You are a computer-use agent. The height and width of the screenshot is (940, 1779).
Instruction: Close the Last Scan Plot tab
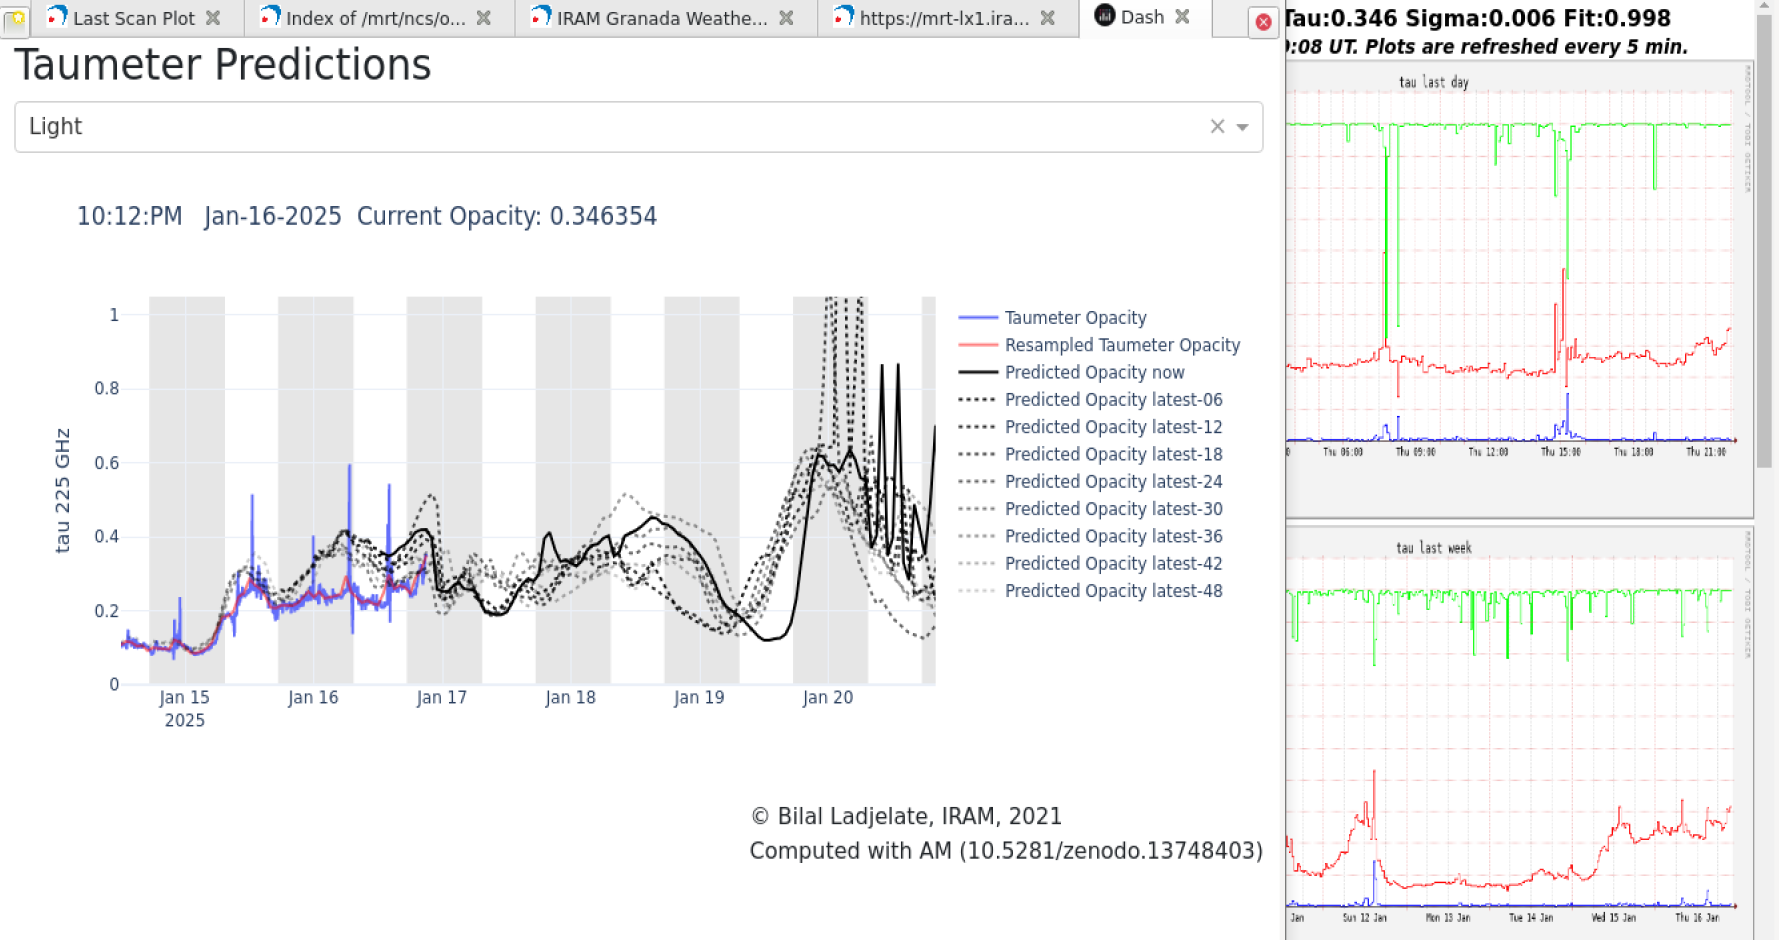pos(213,18)
